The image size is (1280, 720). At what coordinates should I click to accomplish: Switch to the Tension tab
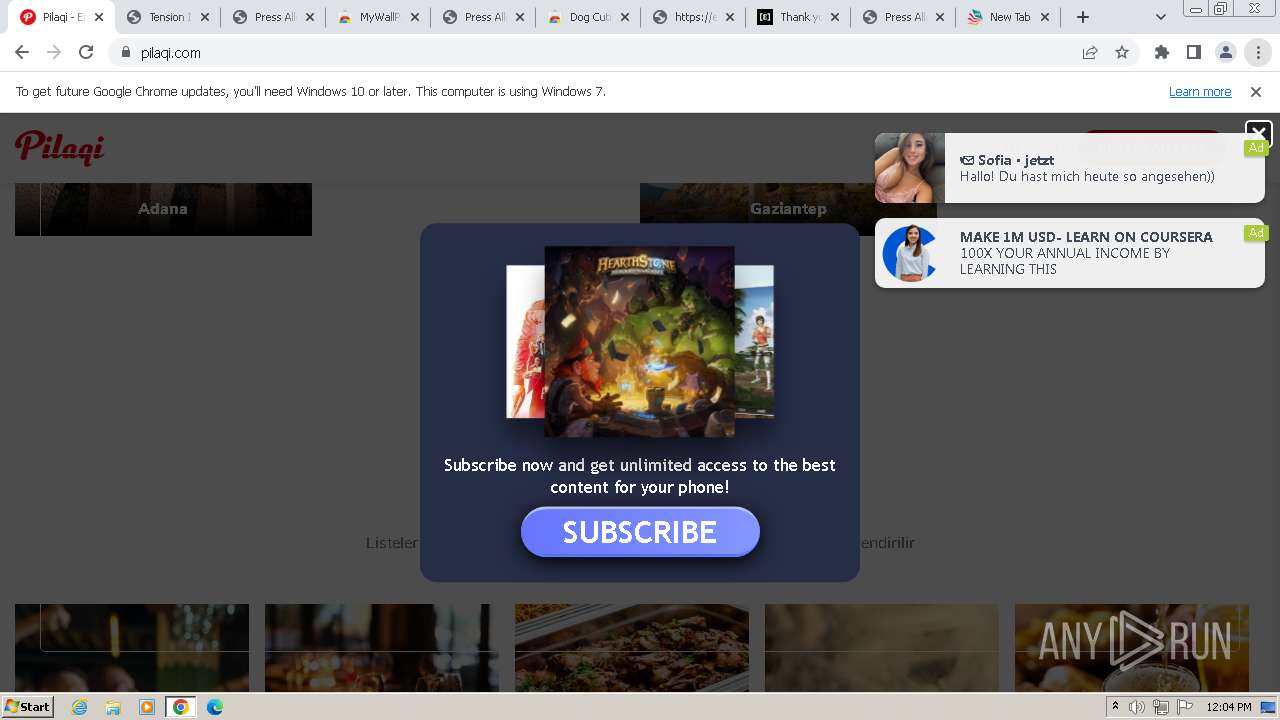coord(167,17)
